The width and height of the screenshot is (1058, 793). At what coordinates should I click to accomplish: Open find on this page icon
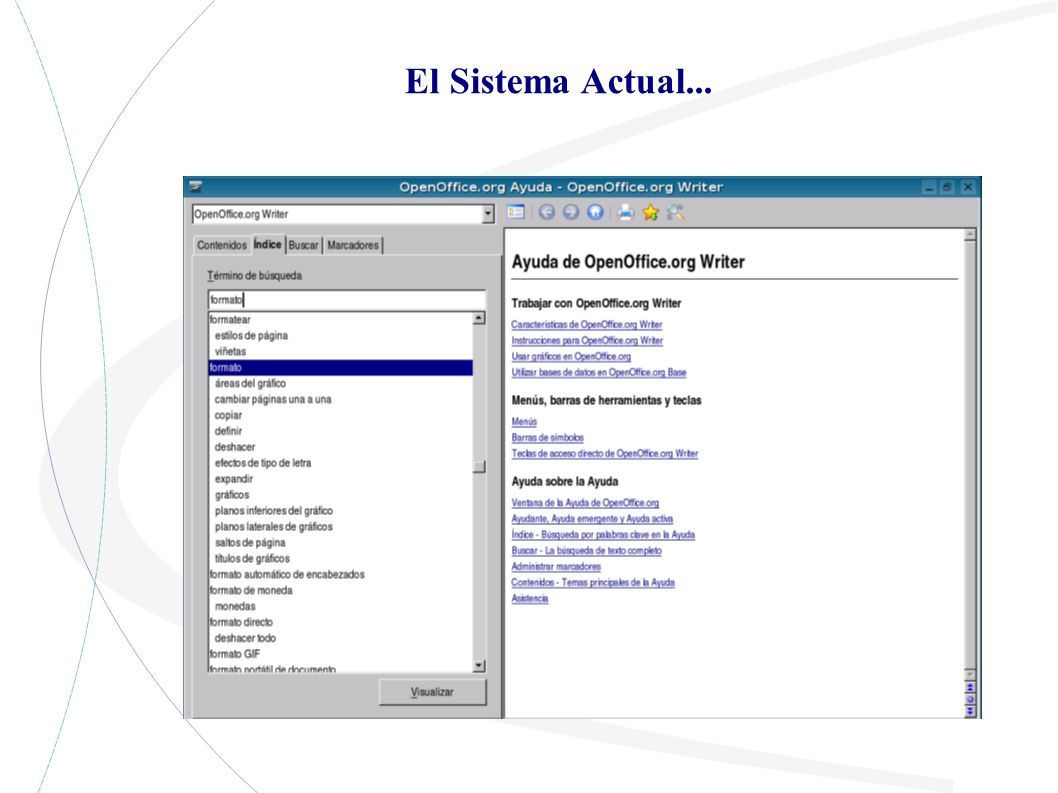675,212
